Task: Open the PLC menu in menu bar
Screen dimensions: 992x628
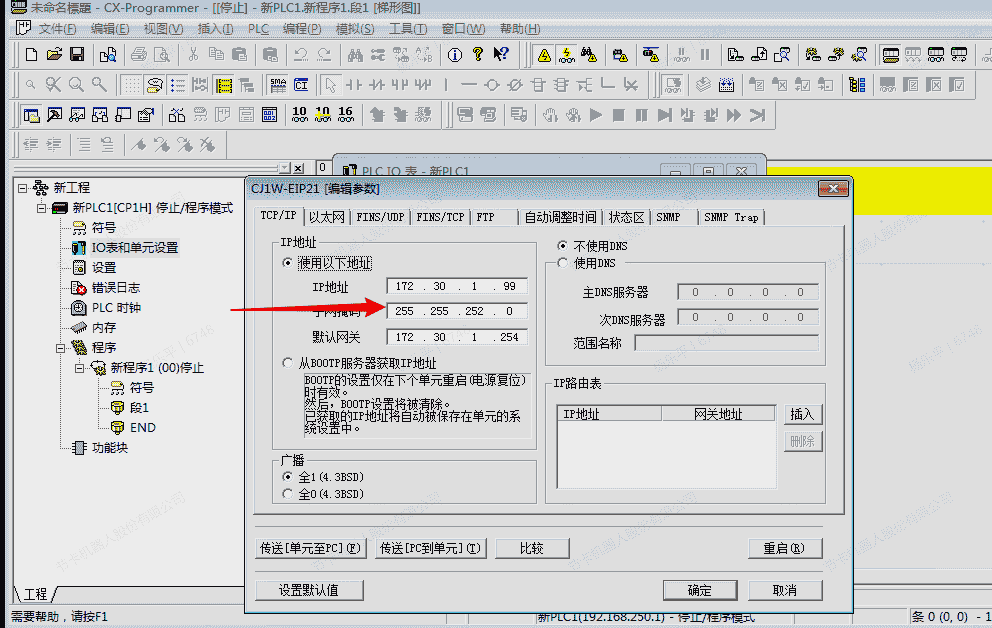Action: coord(258,29)
